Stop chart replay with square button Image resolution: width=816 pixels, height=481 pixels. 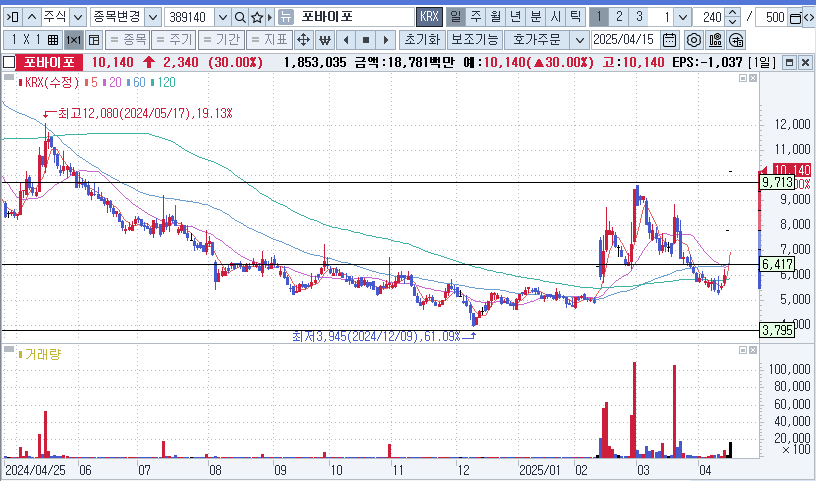click(366, 40)
